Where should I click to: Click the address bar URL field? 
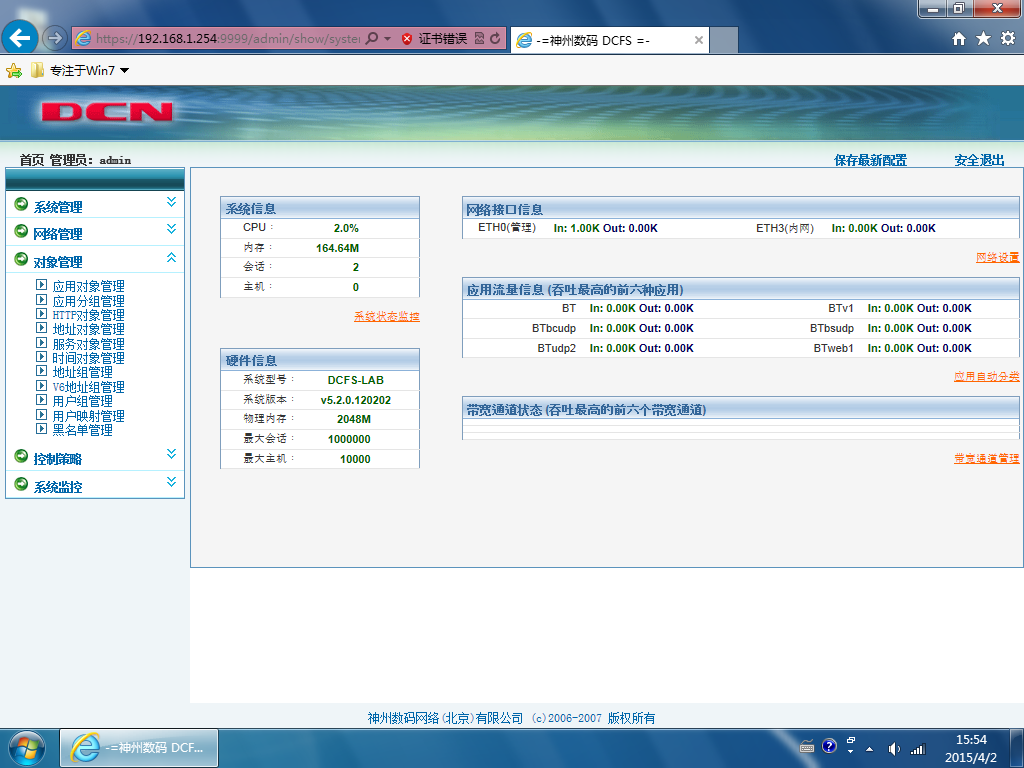coord(227,39)
